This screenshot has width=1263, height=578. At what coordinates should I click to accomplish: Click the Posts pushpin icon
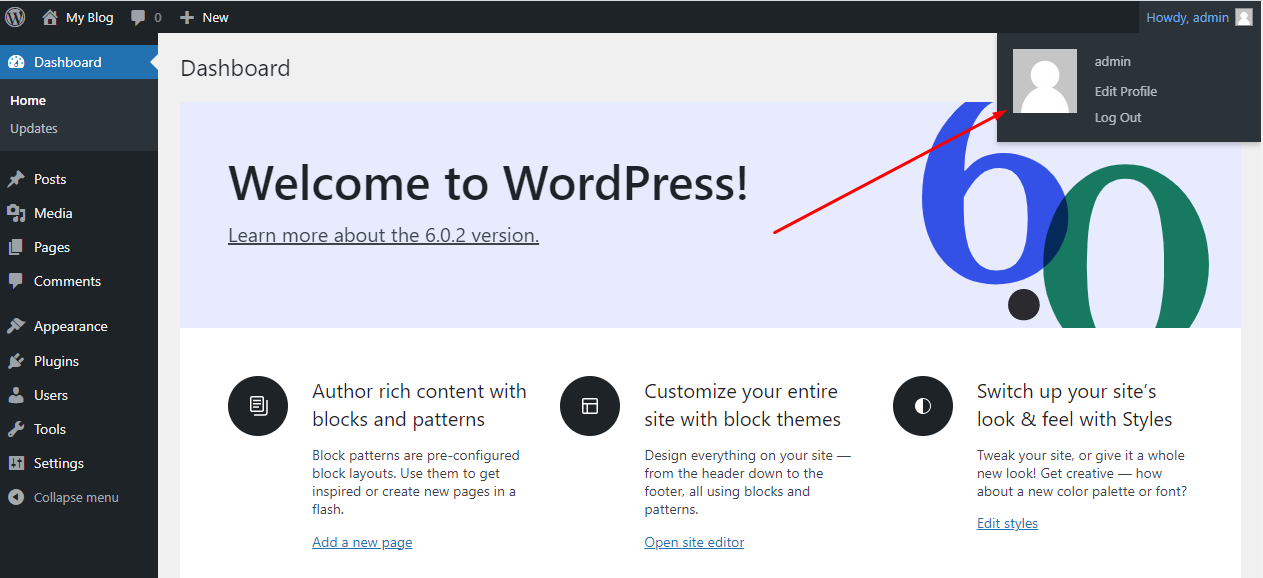16,179
